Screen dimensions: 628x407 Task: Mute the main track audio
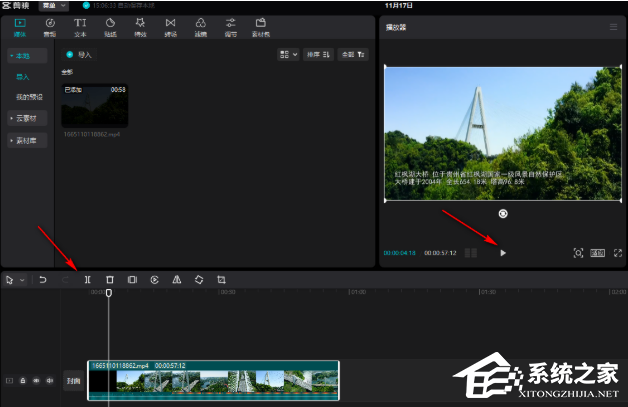point(49,381)
